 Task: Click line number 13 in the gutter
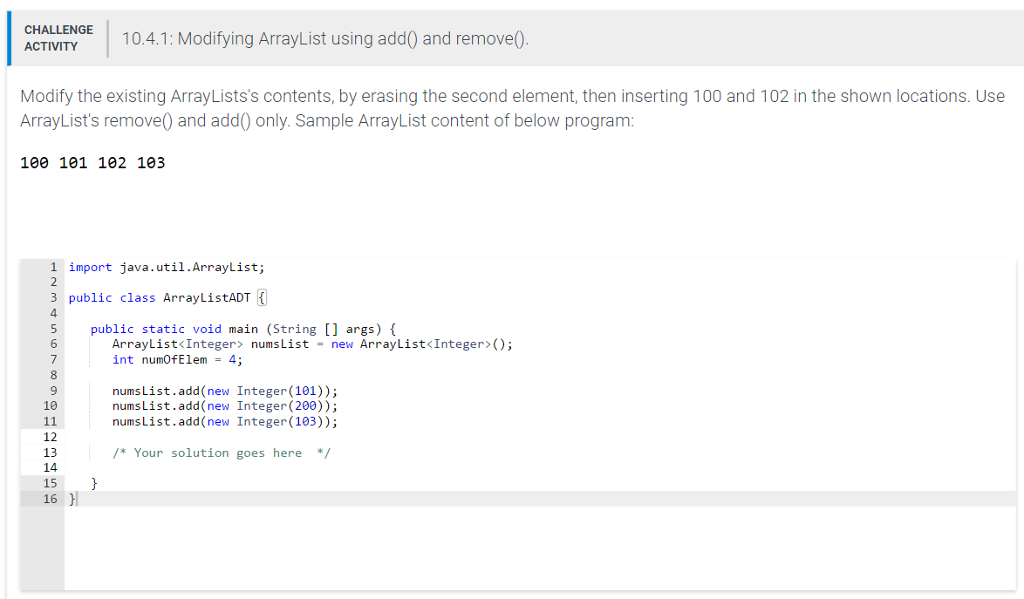coord(49,452)
